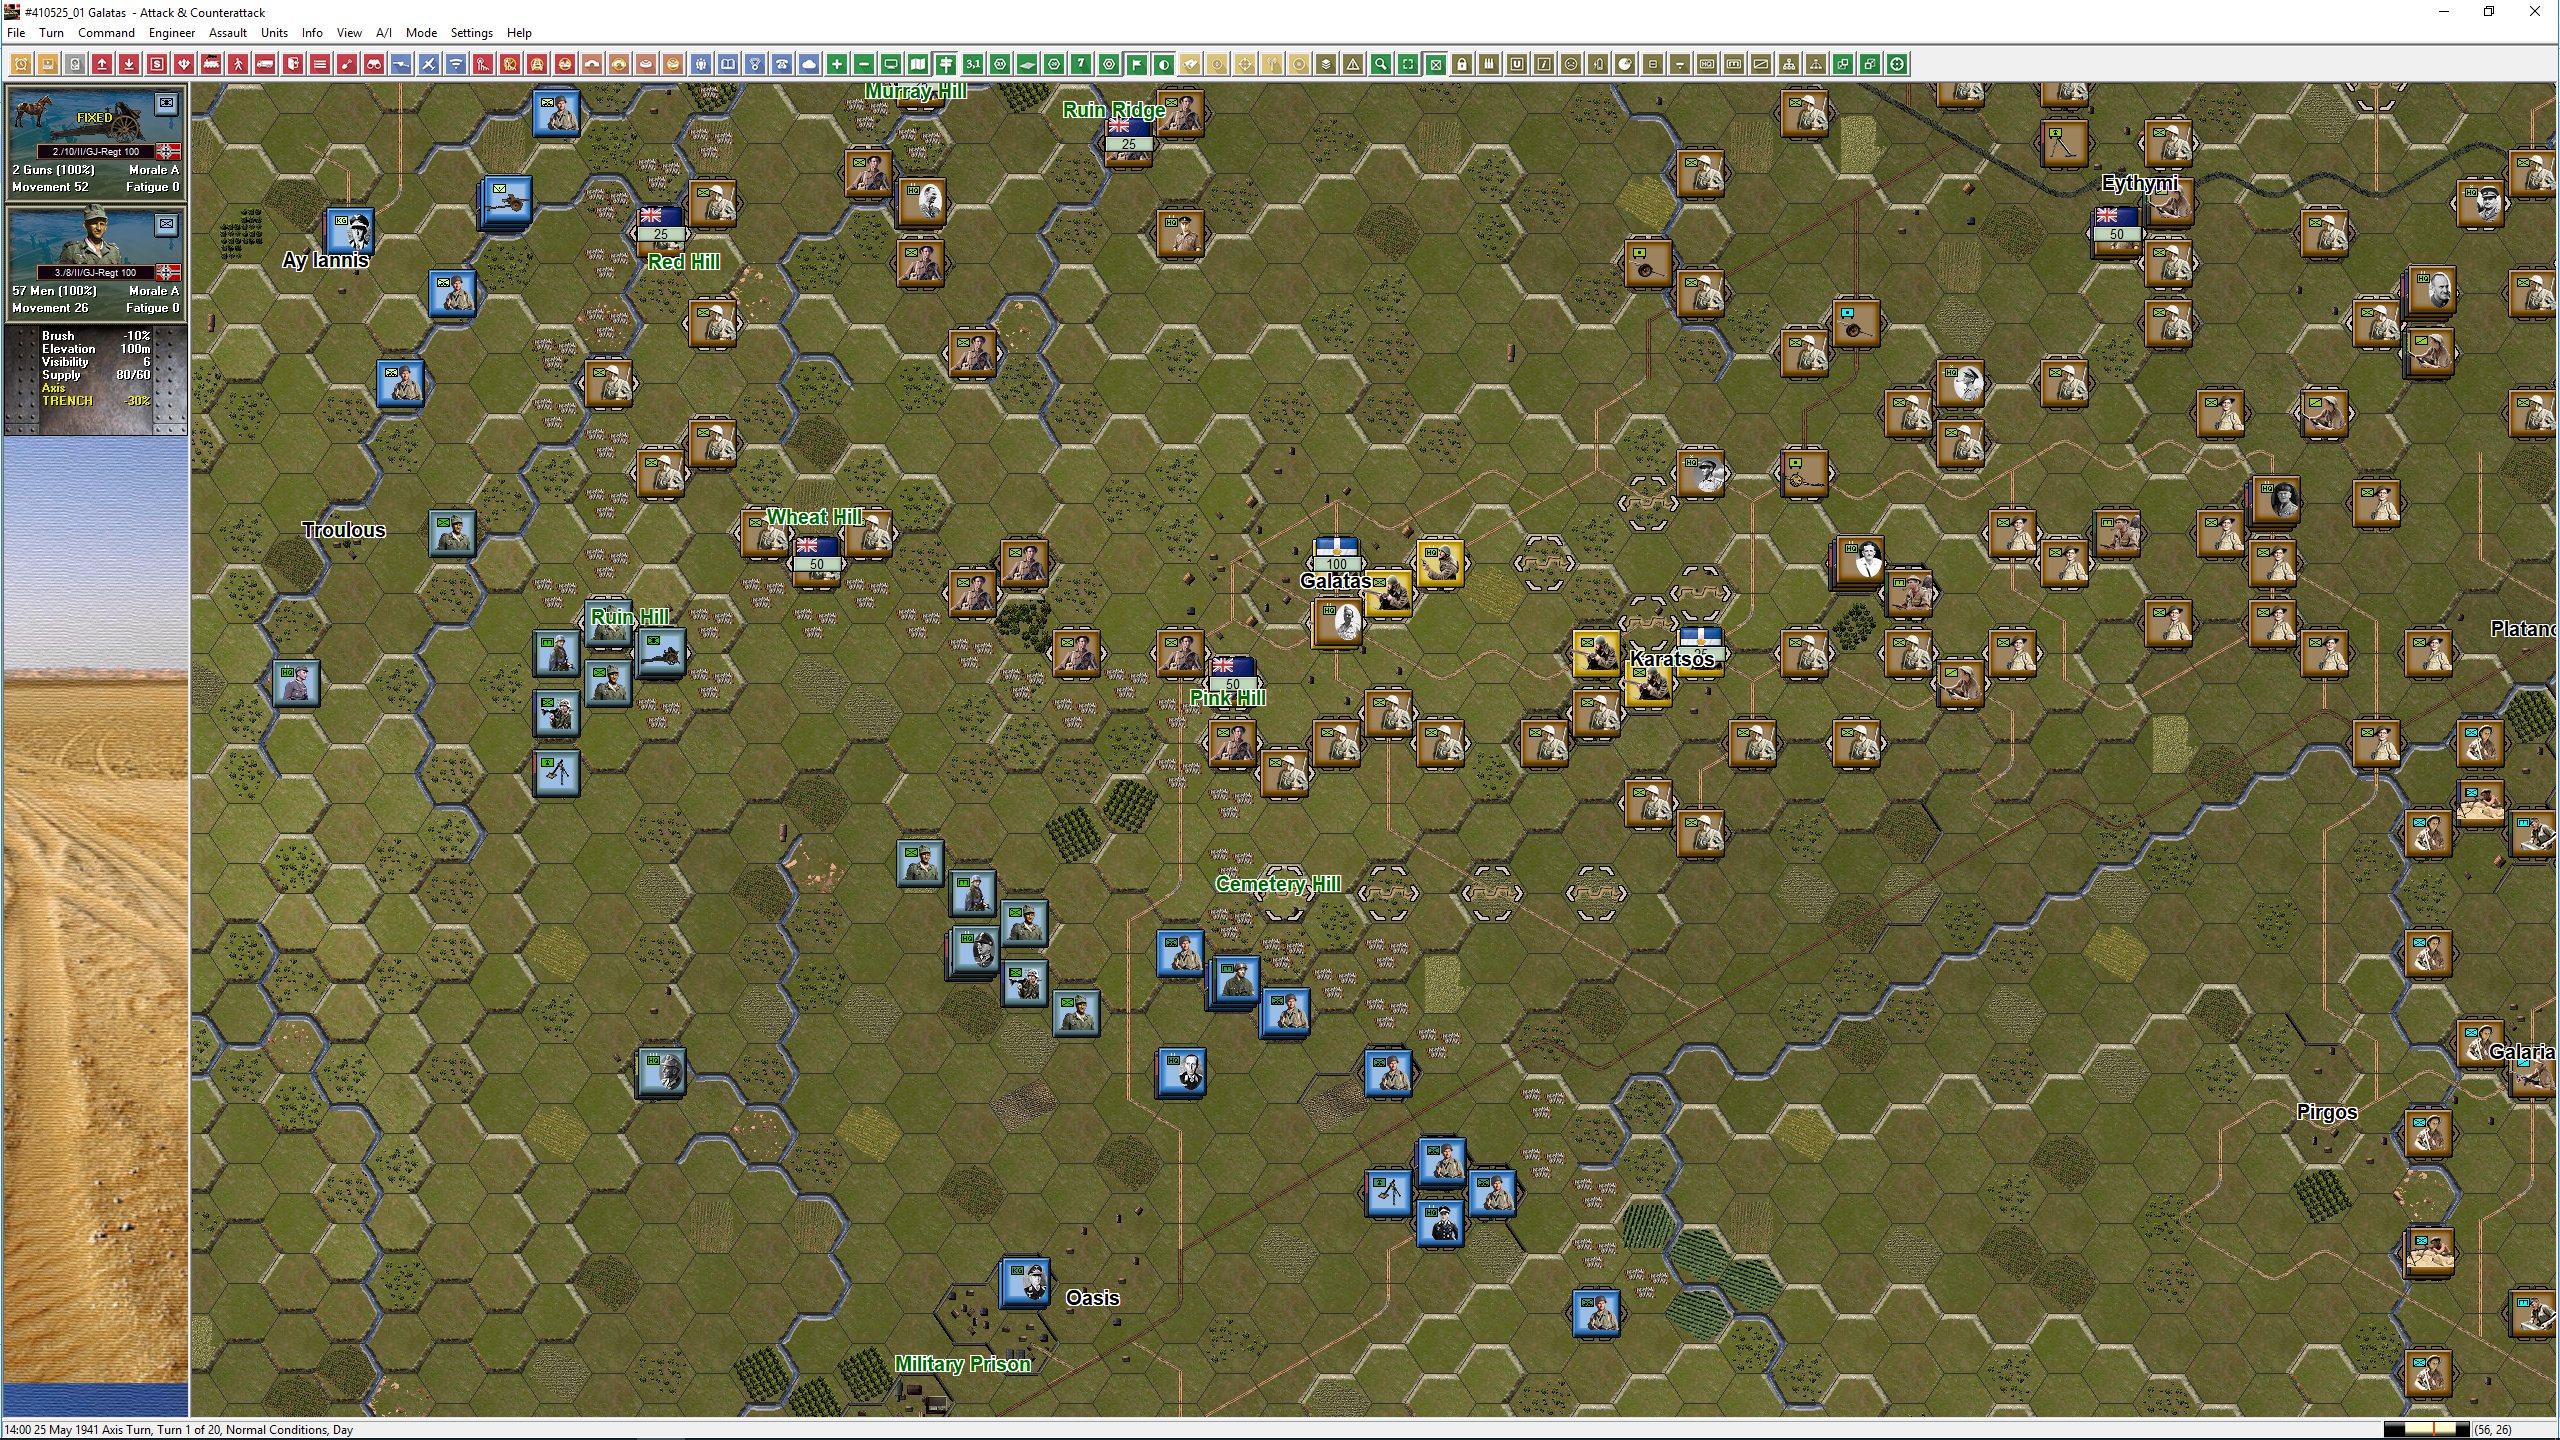
Task: Click the green number 7 toolbar icon
Action: (x=1081, y=65)
